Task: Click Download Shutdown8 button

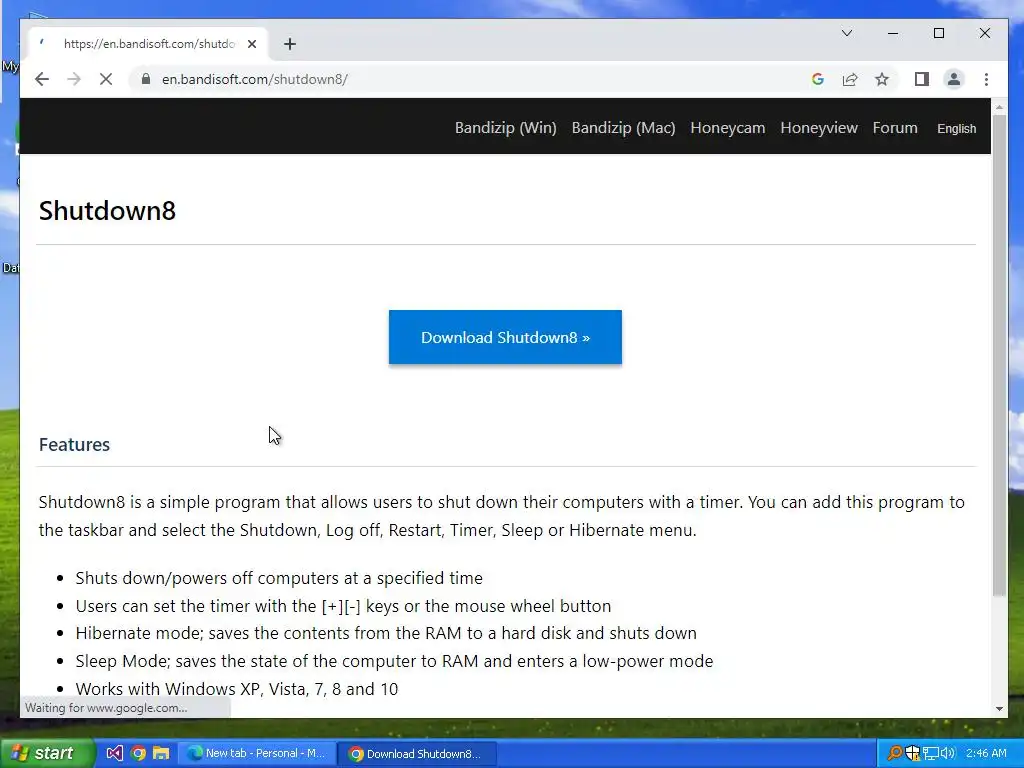Action: (505, 337)
